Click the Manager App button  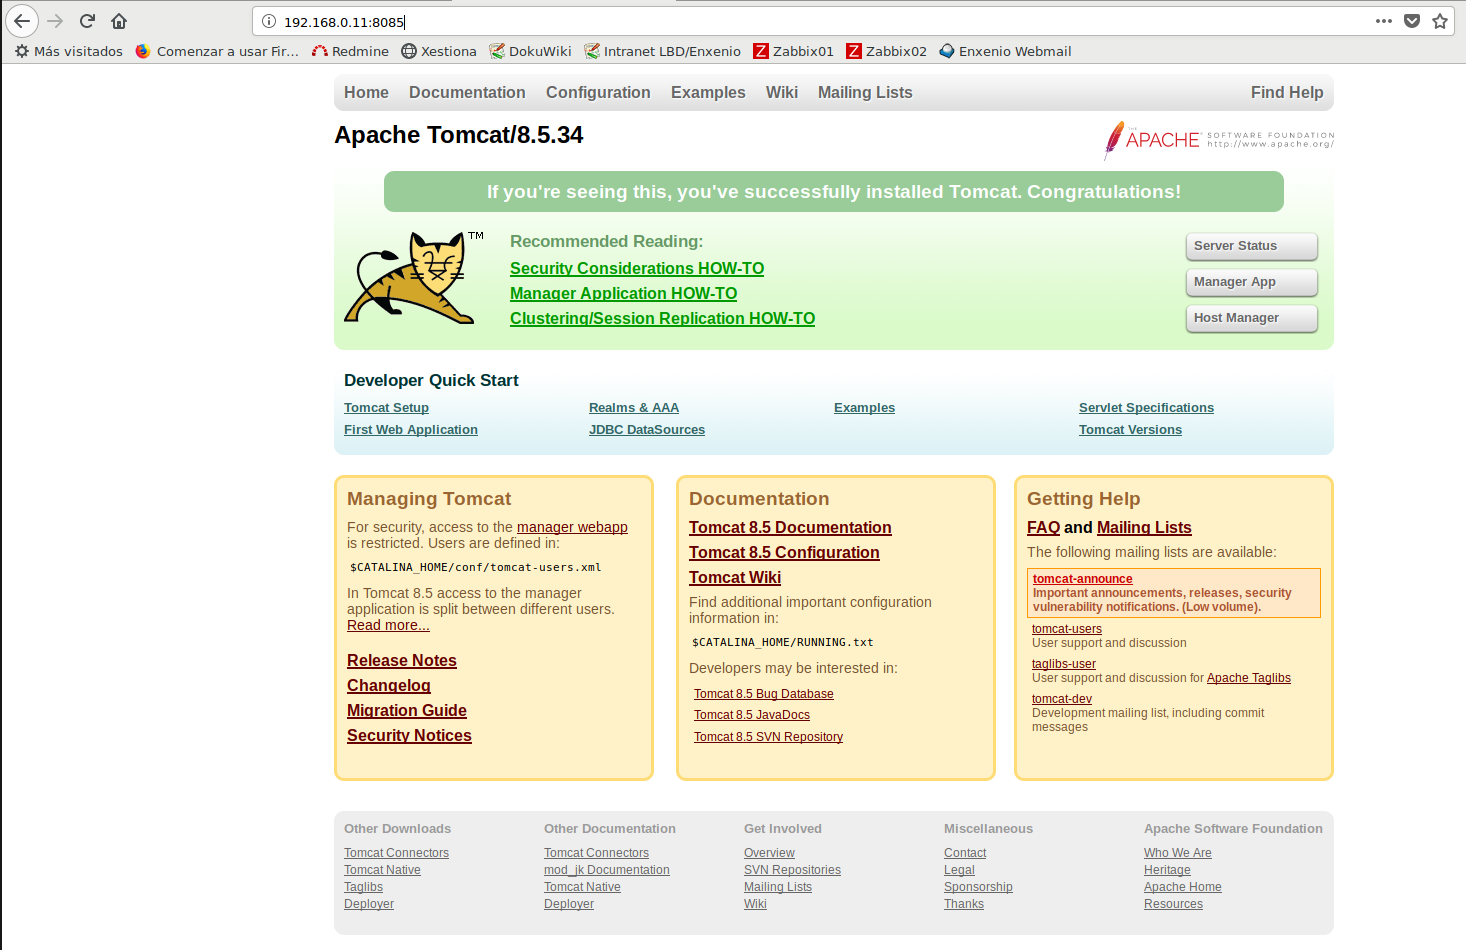coord(1252,282)
